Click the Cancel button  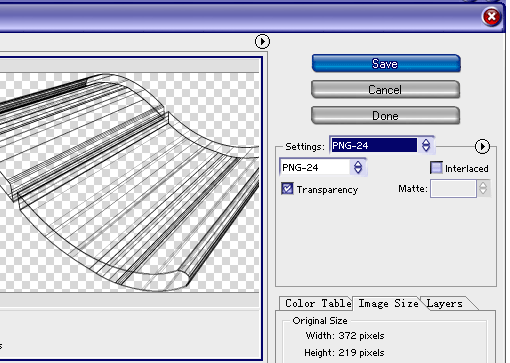click(x=385, y=89)
